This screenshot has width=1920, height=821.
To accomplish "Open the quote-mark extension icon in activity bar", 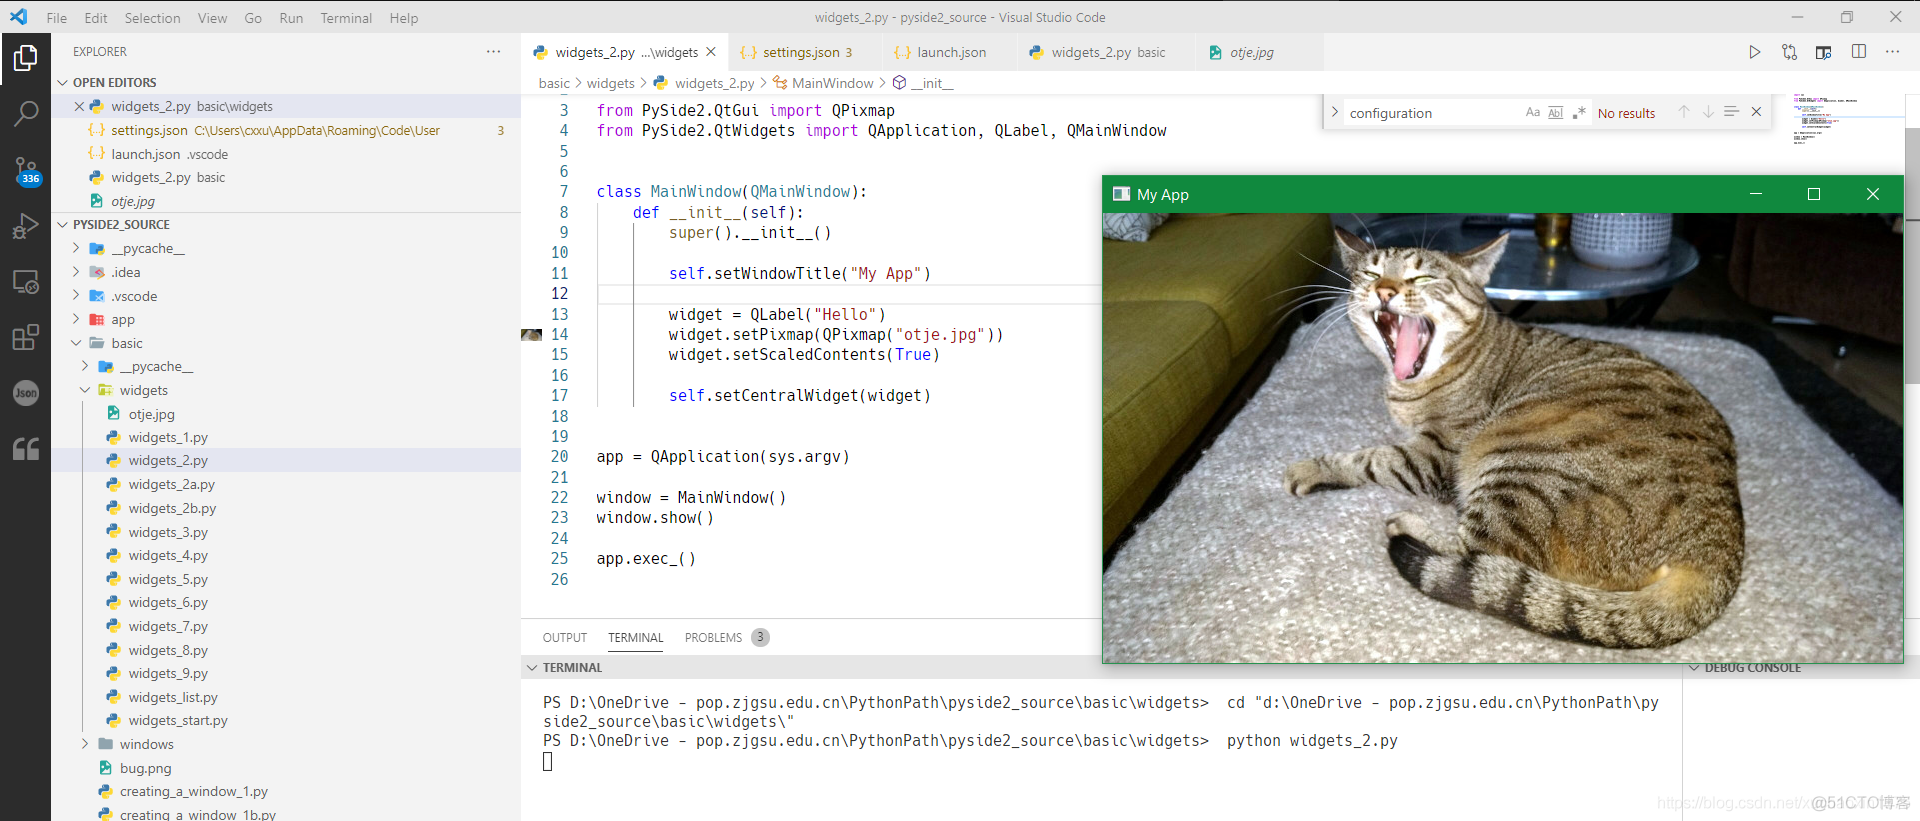I will 25,449.
